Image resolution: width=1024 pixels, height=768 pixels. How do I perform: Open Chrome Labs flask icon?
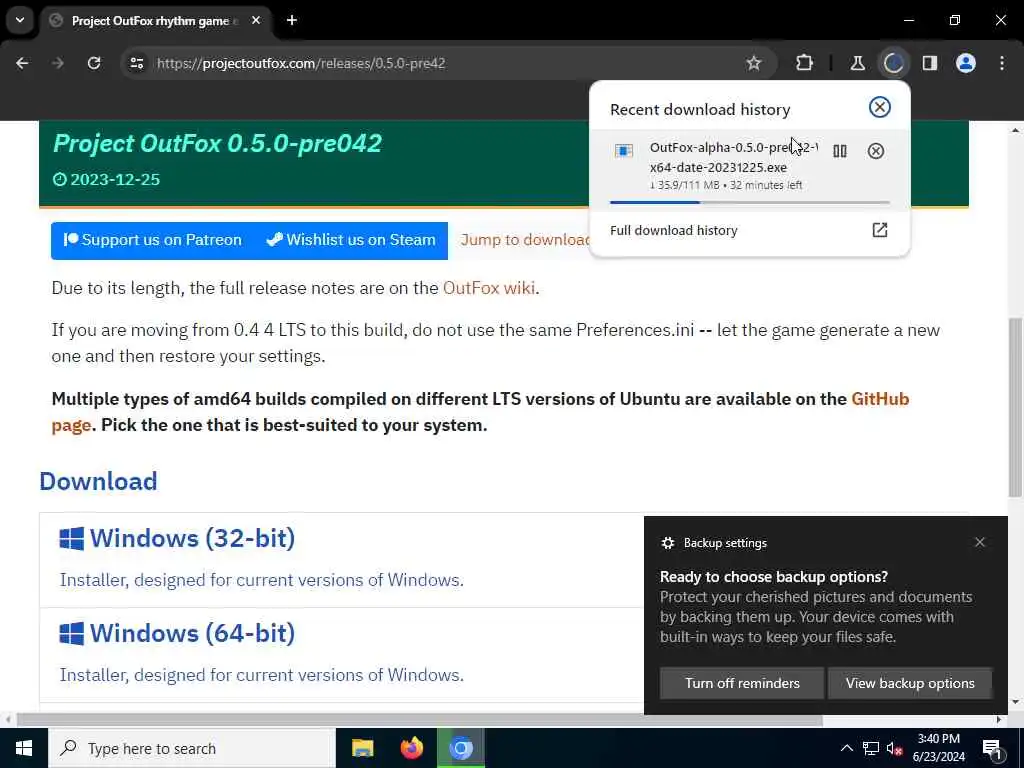[x=857, y=63]
